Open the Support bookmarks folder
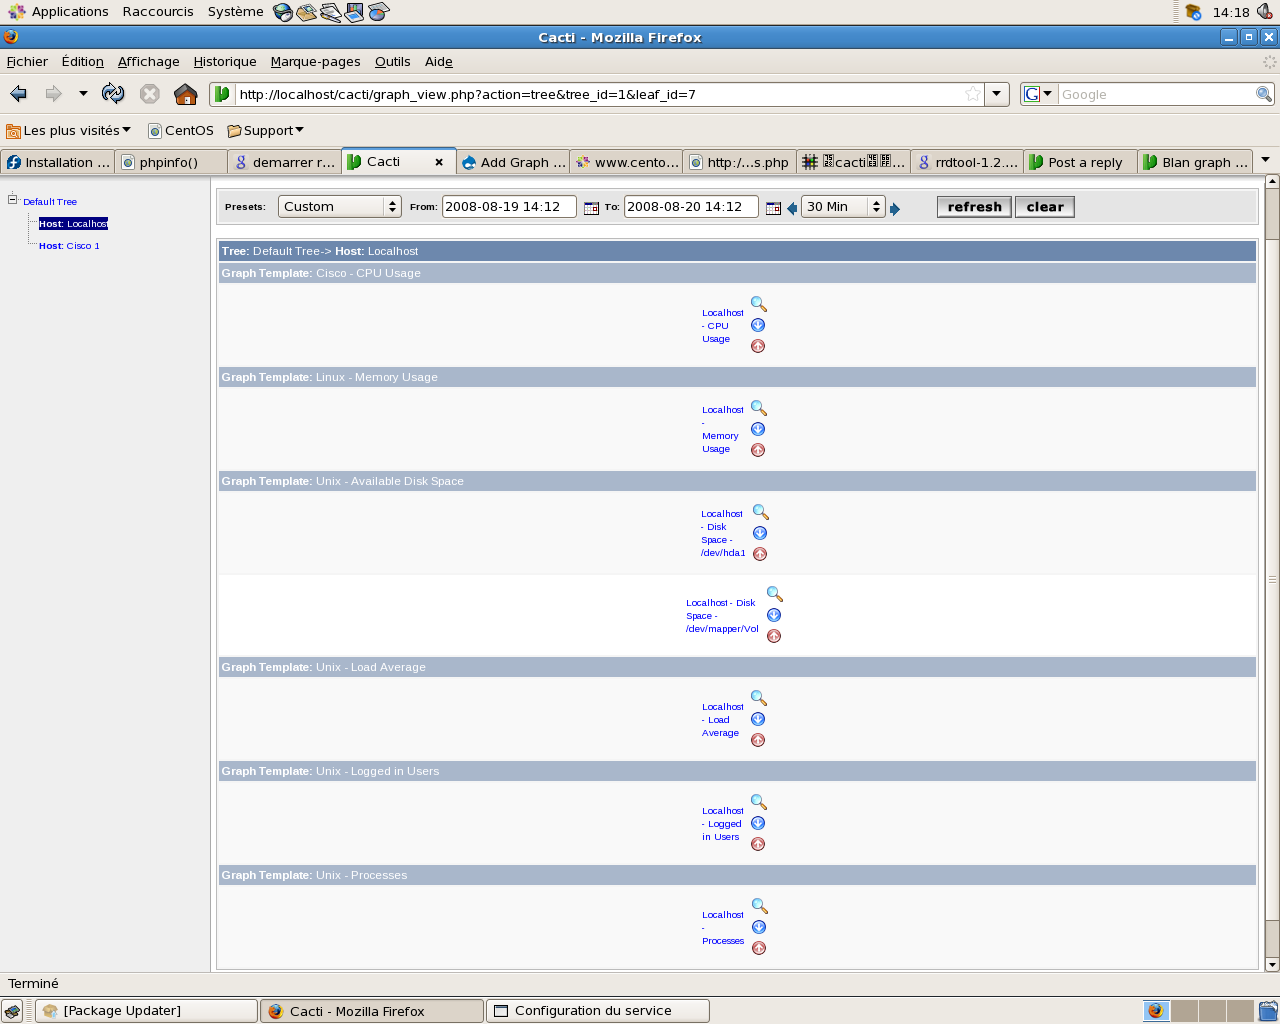Viewport: 1280px width, 1024px height. 265,131
